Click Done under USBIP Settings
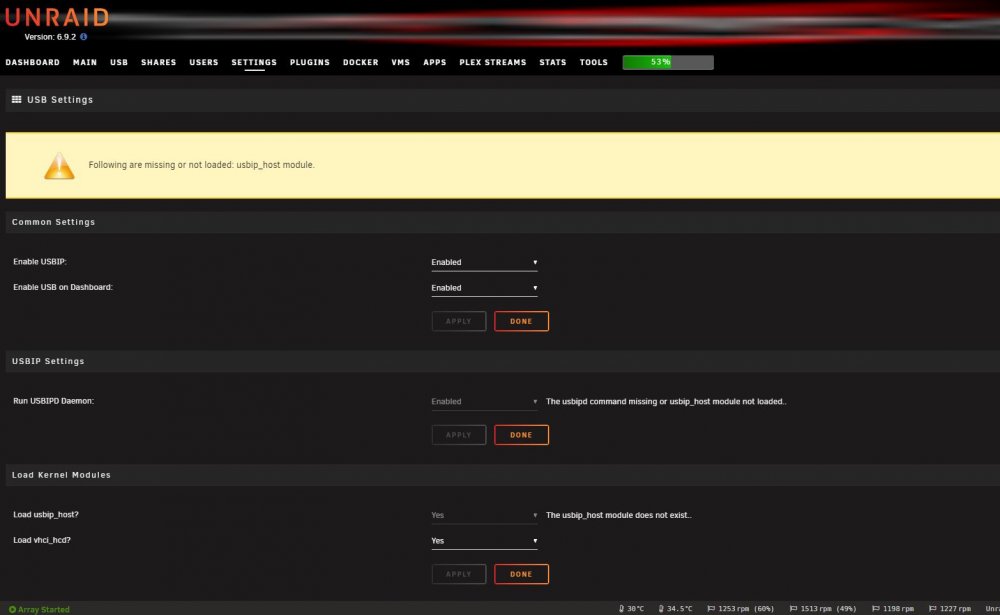The image size is (1000, 615). (521, 434)
